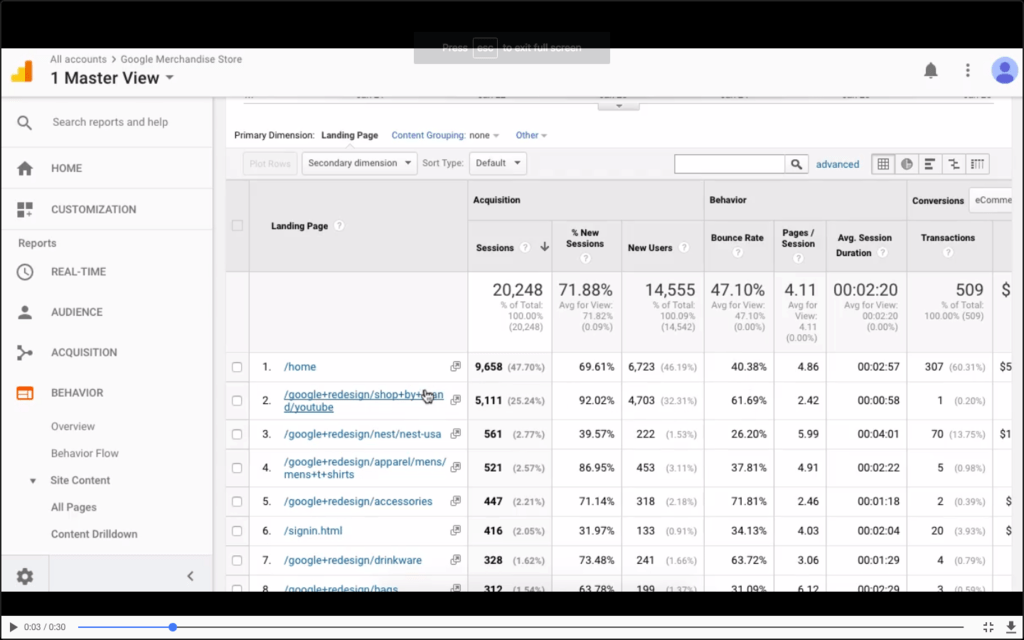This screenshot has height=640, width=1024.
Task: Tick the checkbox for the /home row
Action: tap(237, 367)
